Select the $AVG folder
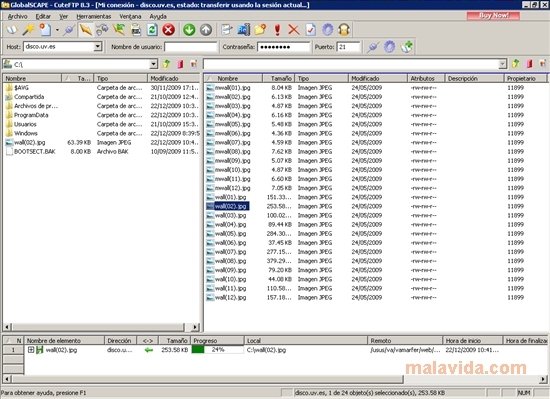Image resolution: width=550 pixels, height=399 pixels. point(21,88)
